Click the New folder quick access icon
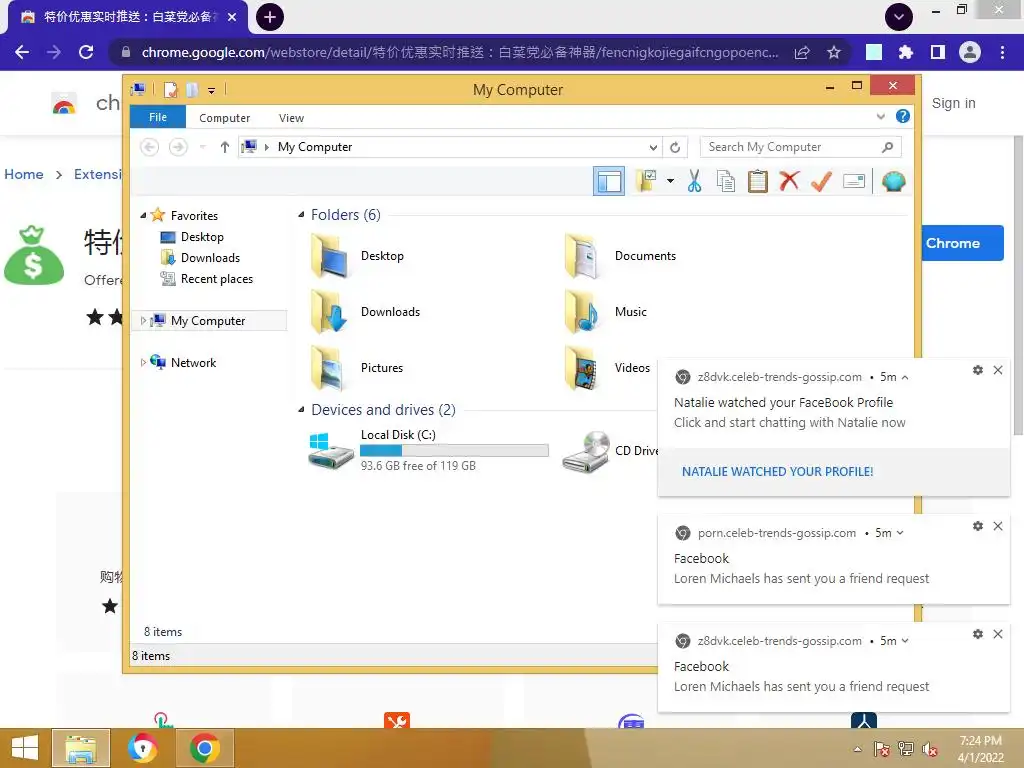The image size is (1024, 768). coord(191,89)
